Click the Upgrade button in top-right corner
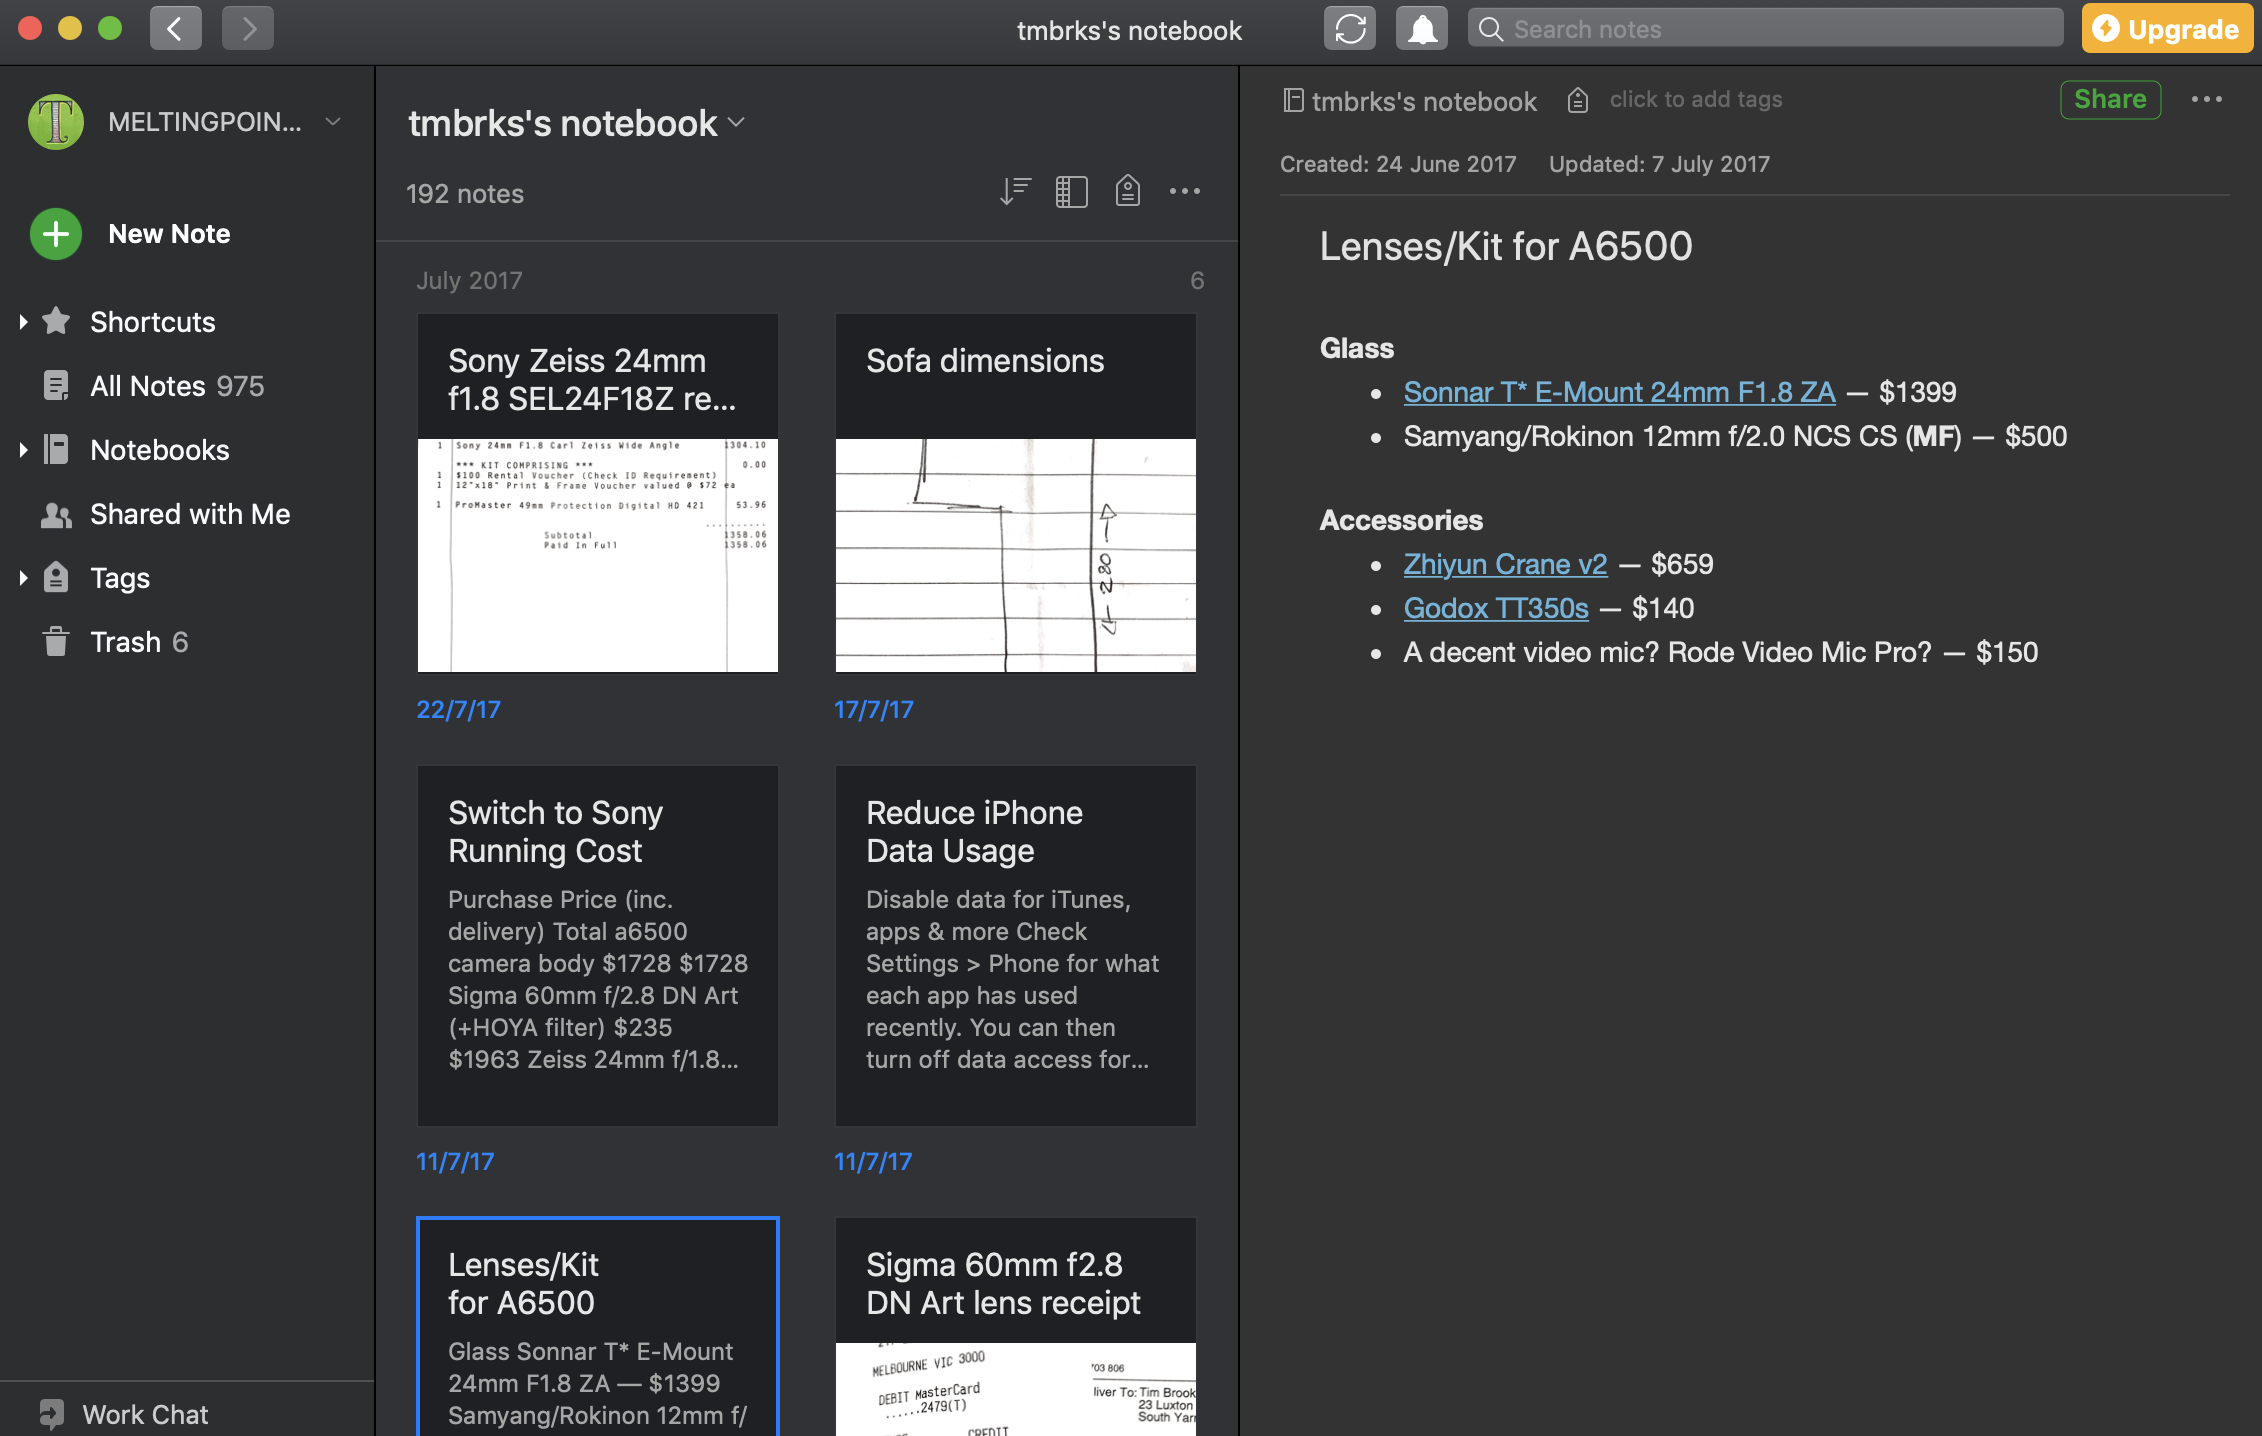Image resolution: width=2262 pixels, height=1436 pixels. pos(2161,30)
